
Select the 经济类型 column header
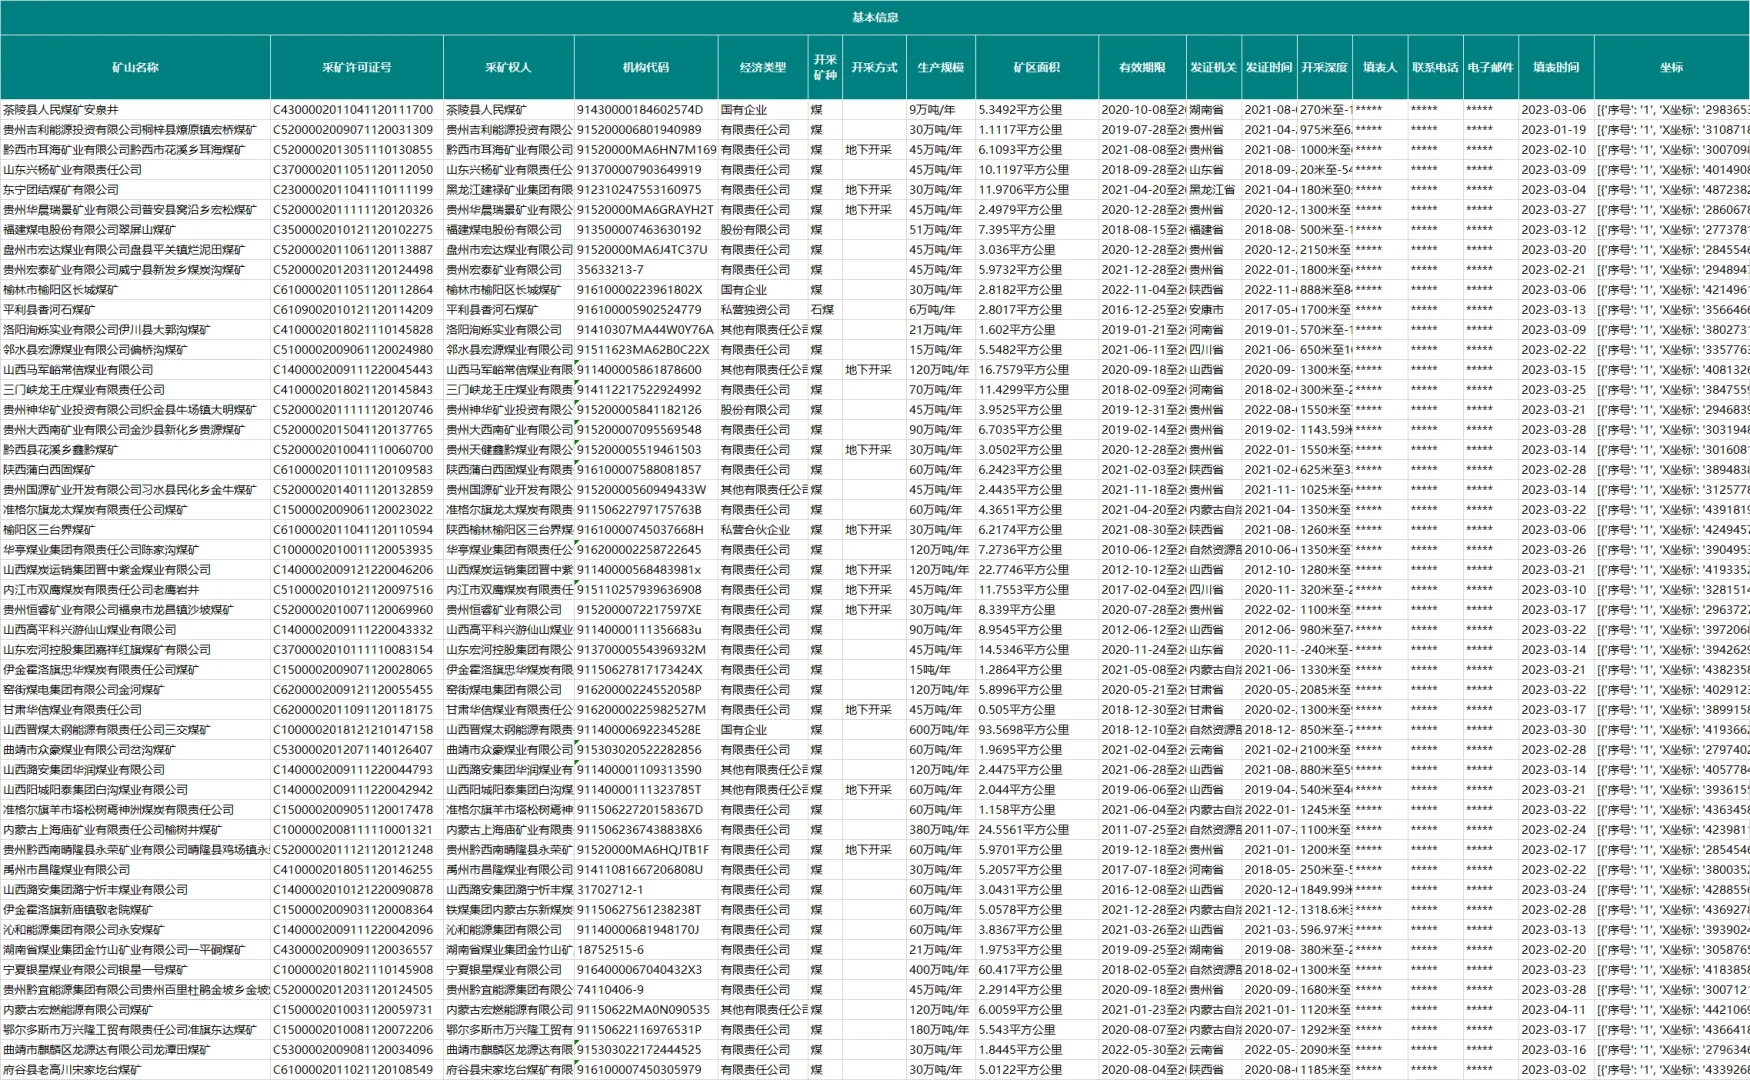coord(763,67)
